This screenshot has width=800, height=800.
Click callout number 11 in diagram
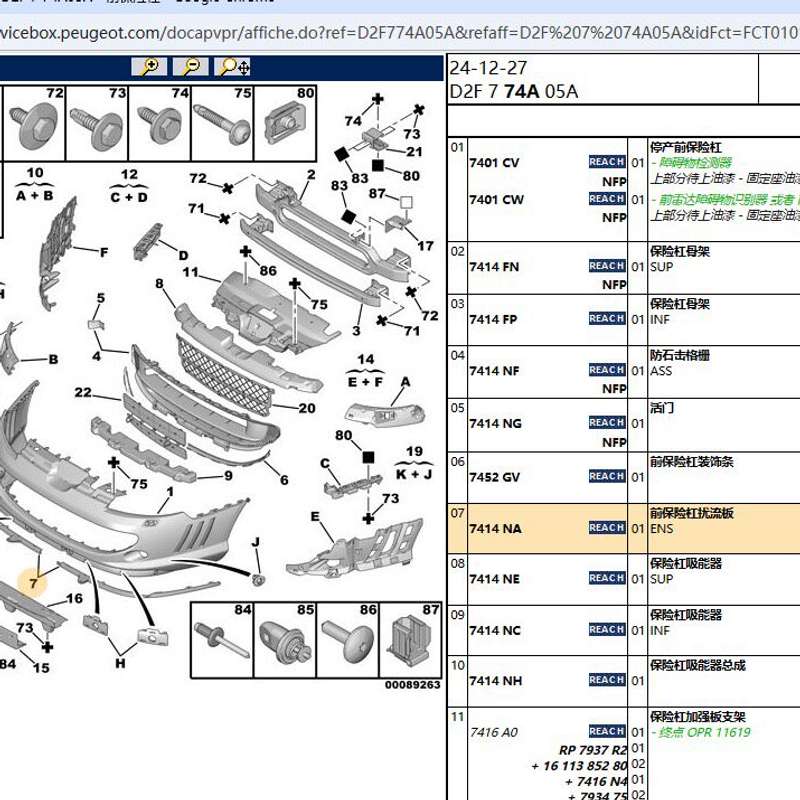190,272
